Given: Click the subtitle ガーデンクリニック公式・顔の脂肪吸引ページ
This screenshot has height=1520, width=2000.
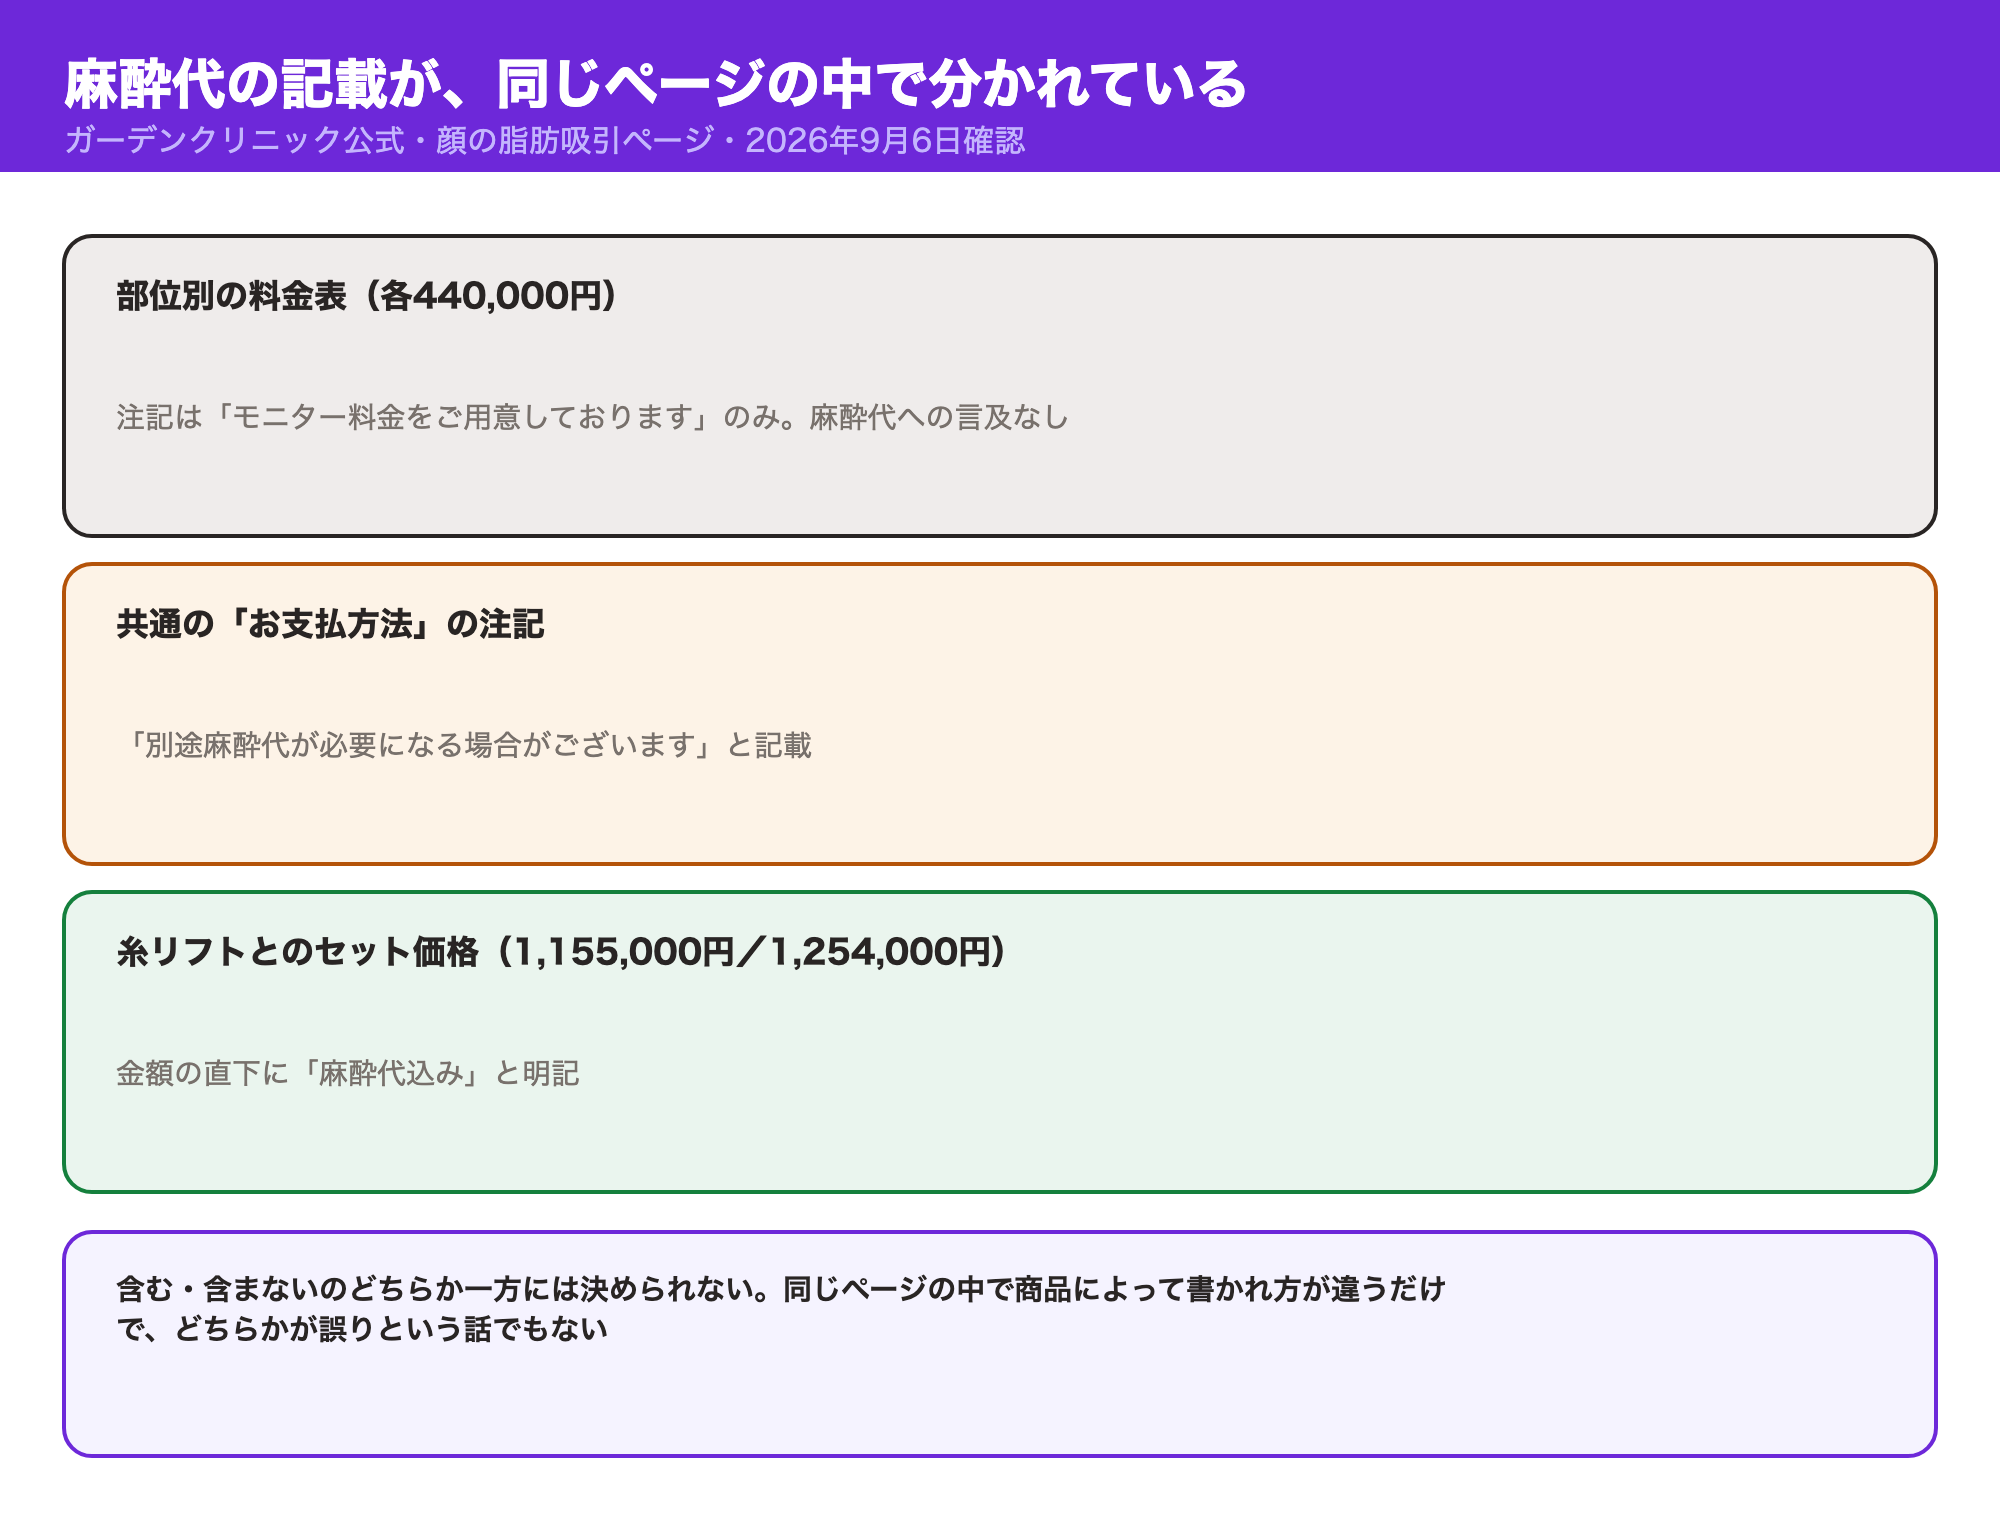Looking at the screenshot, I should click(x=389, y=140).
